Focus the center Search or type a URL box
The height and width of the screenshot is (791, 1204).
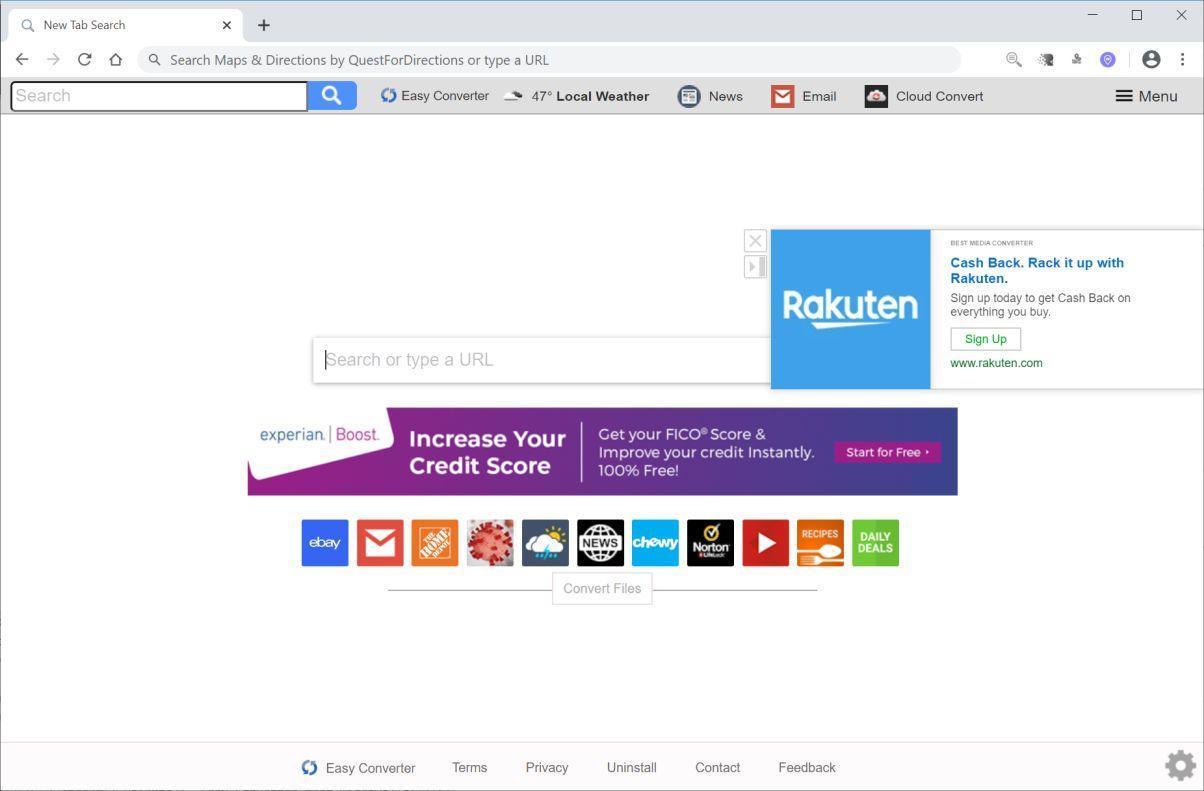click(x=542, y=360)
